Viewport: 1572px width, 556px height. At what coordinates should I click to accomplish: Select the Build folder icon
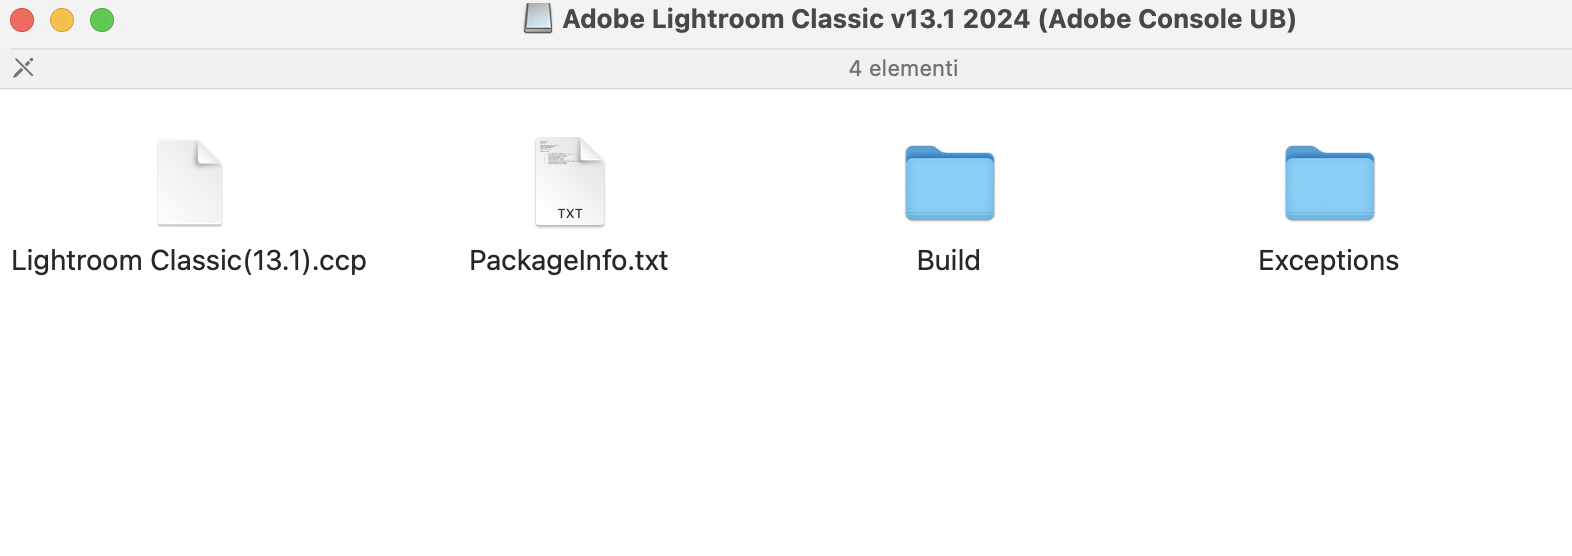pos(950,183)
